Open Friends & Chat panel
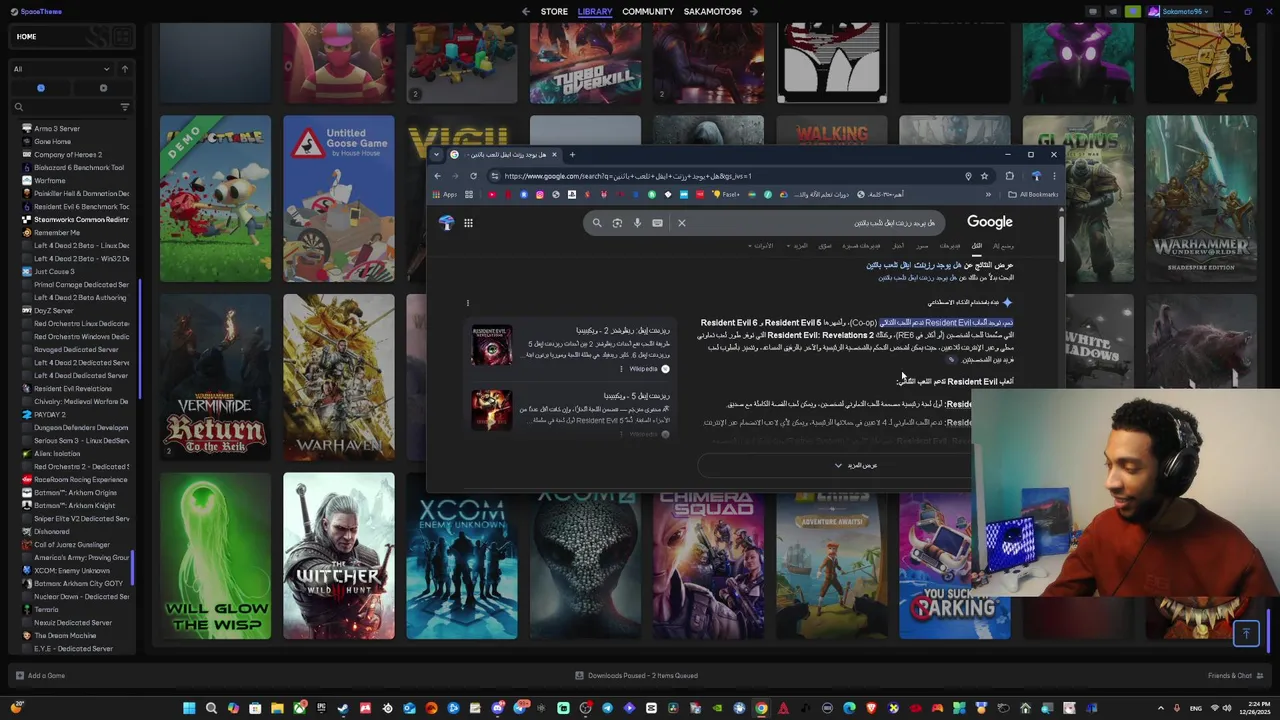The image size is (1280, 720). pyautogui.click(x=1235, y=675)
